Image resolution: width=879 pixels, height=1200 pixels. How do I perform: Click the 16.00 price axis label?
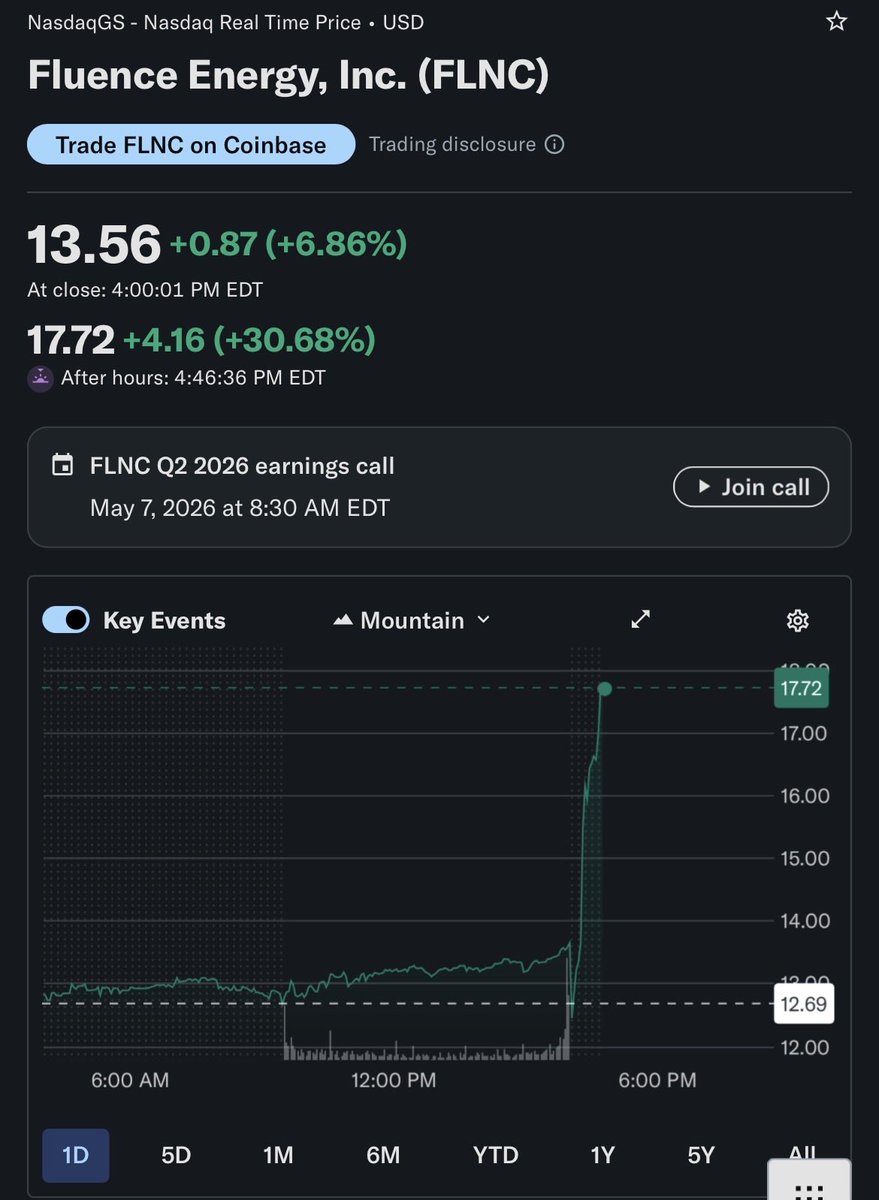[804, 796]
